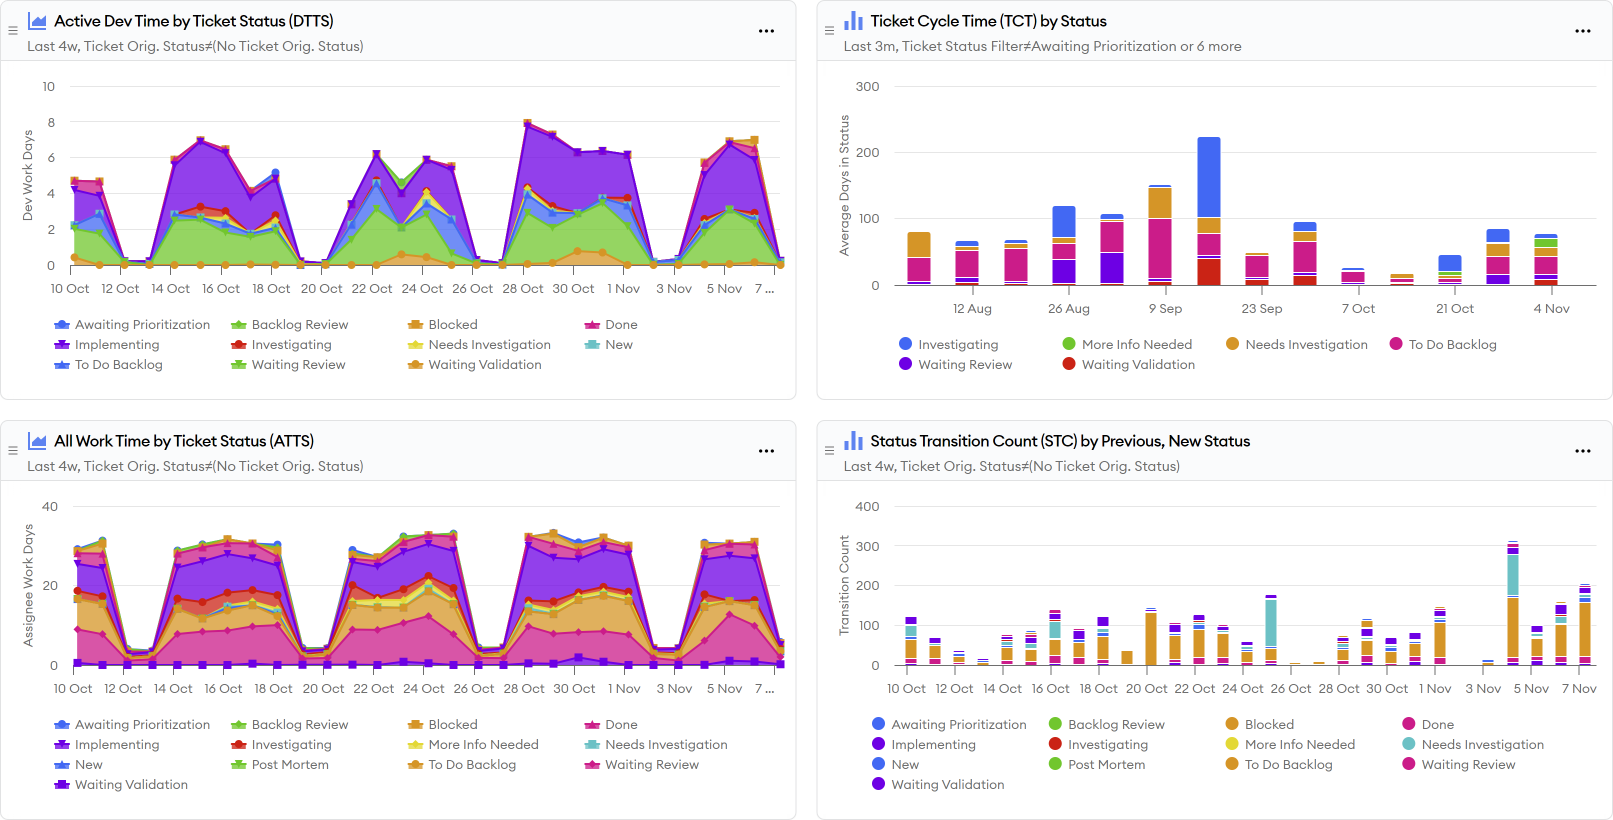This screenshot has width=1613, height=820.
Task: Click To Do Backlog color dot in Ticket Cycle legend
Action: (x=1396, y=344)
